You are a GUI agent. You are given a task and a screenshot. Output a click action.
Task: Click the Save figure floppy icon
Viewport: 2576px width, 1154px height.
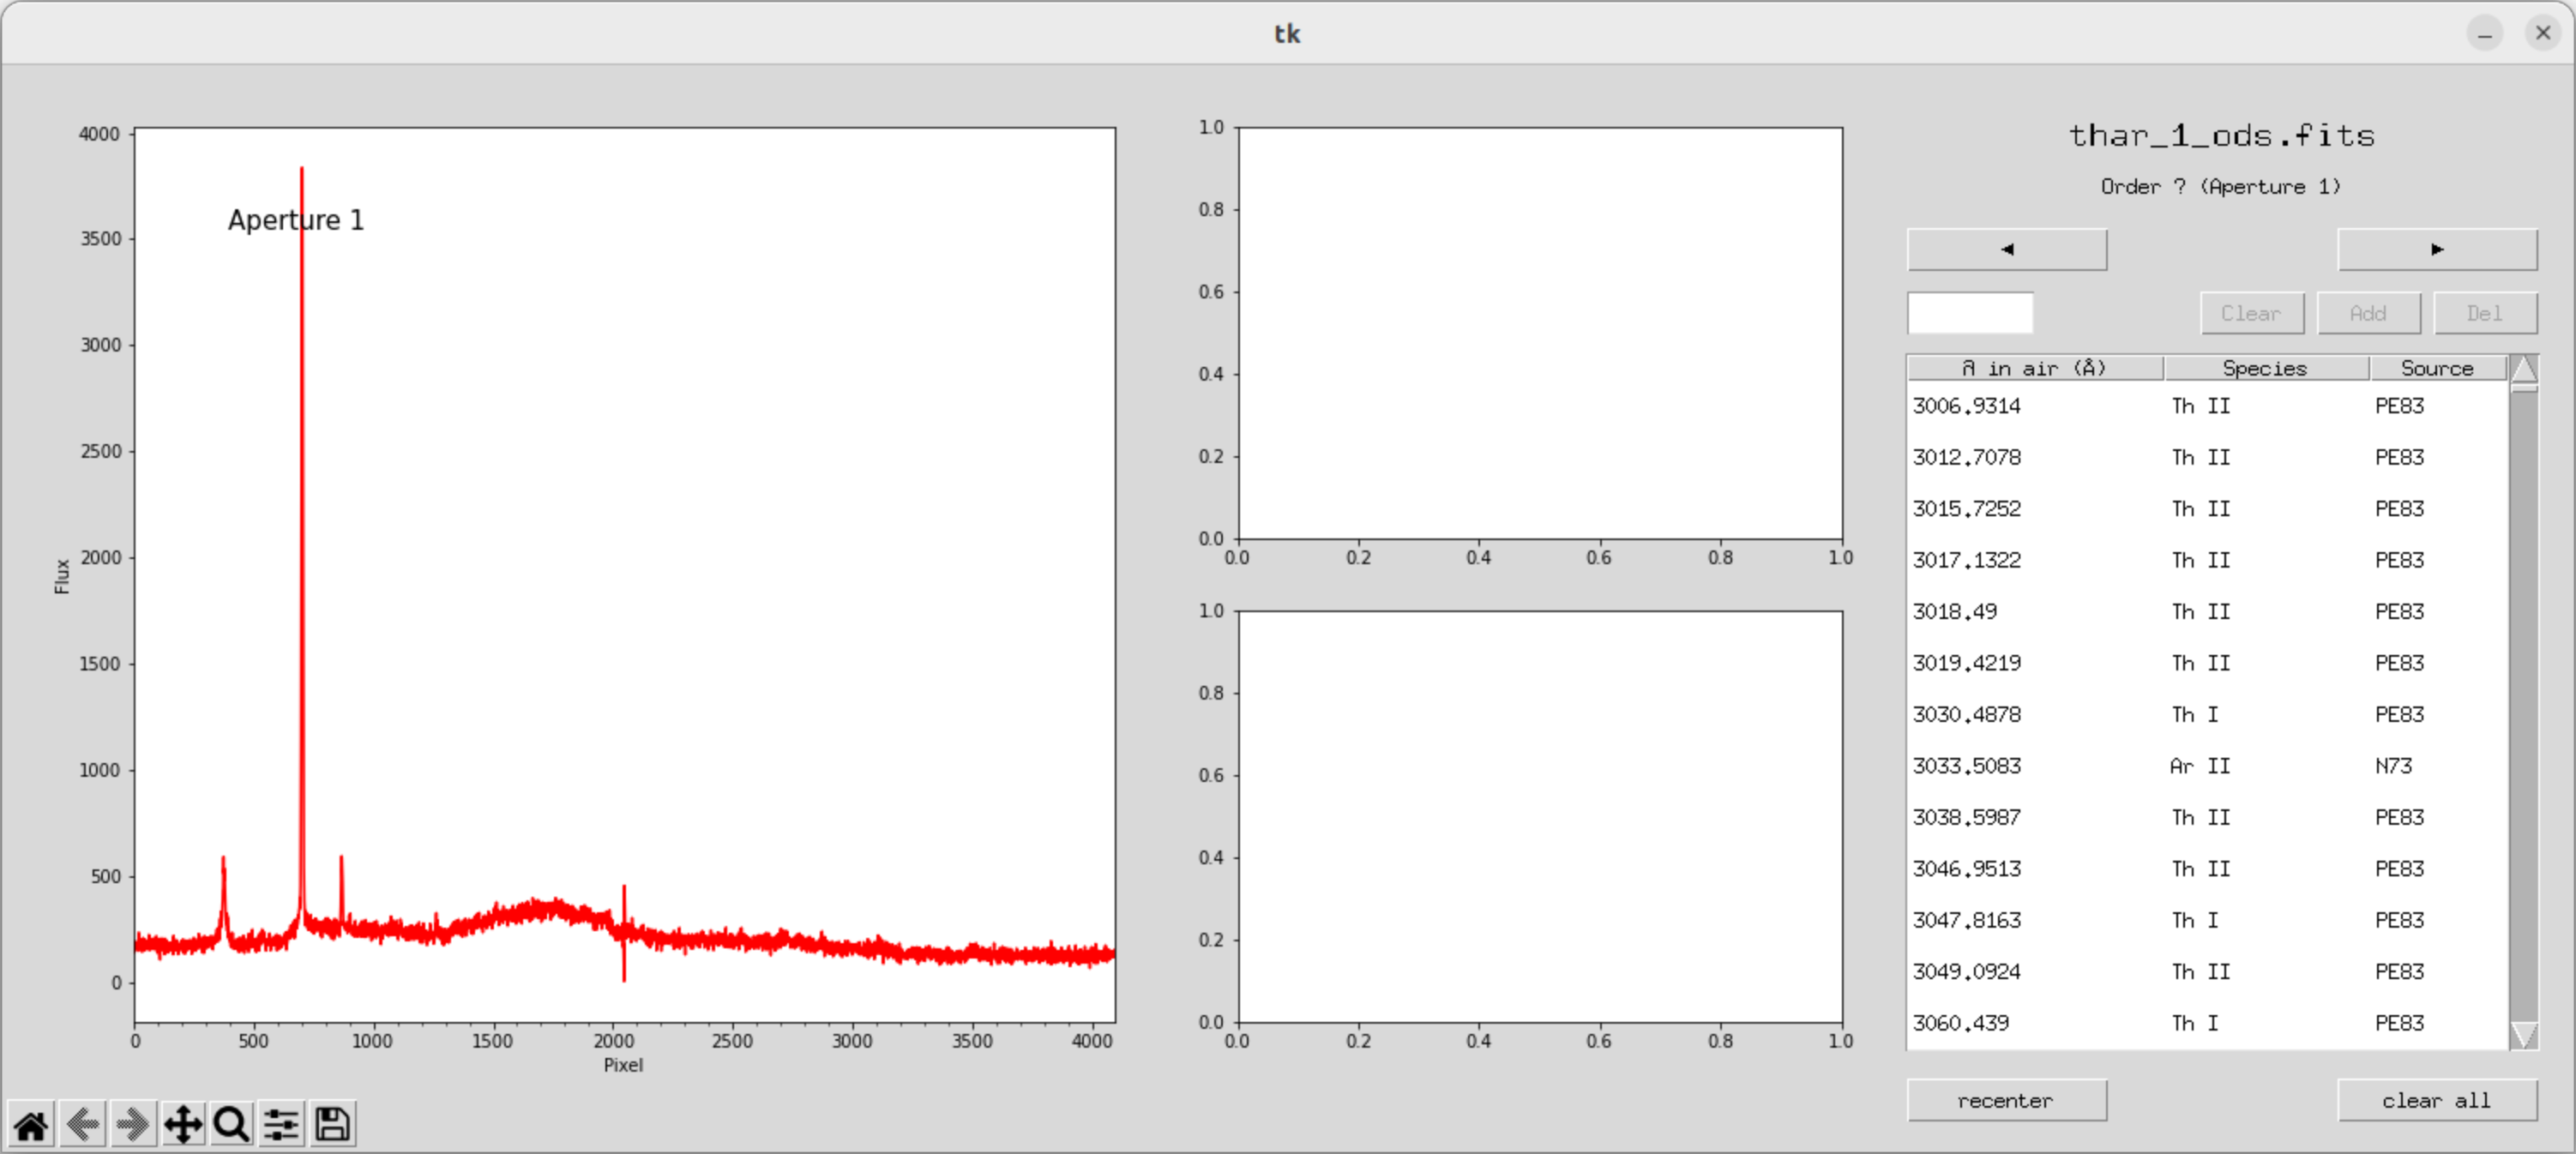pos(333,1124)
